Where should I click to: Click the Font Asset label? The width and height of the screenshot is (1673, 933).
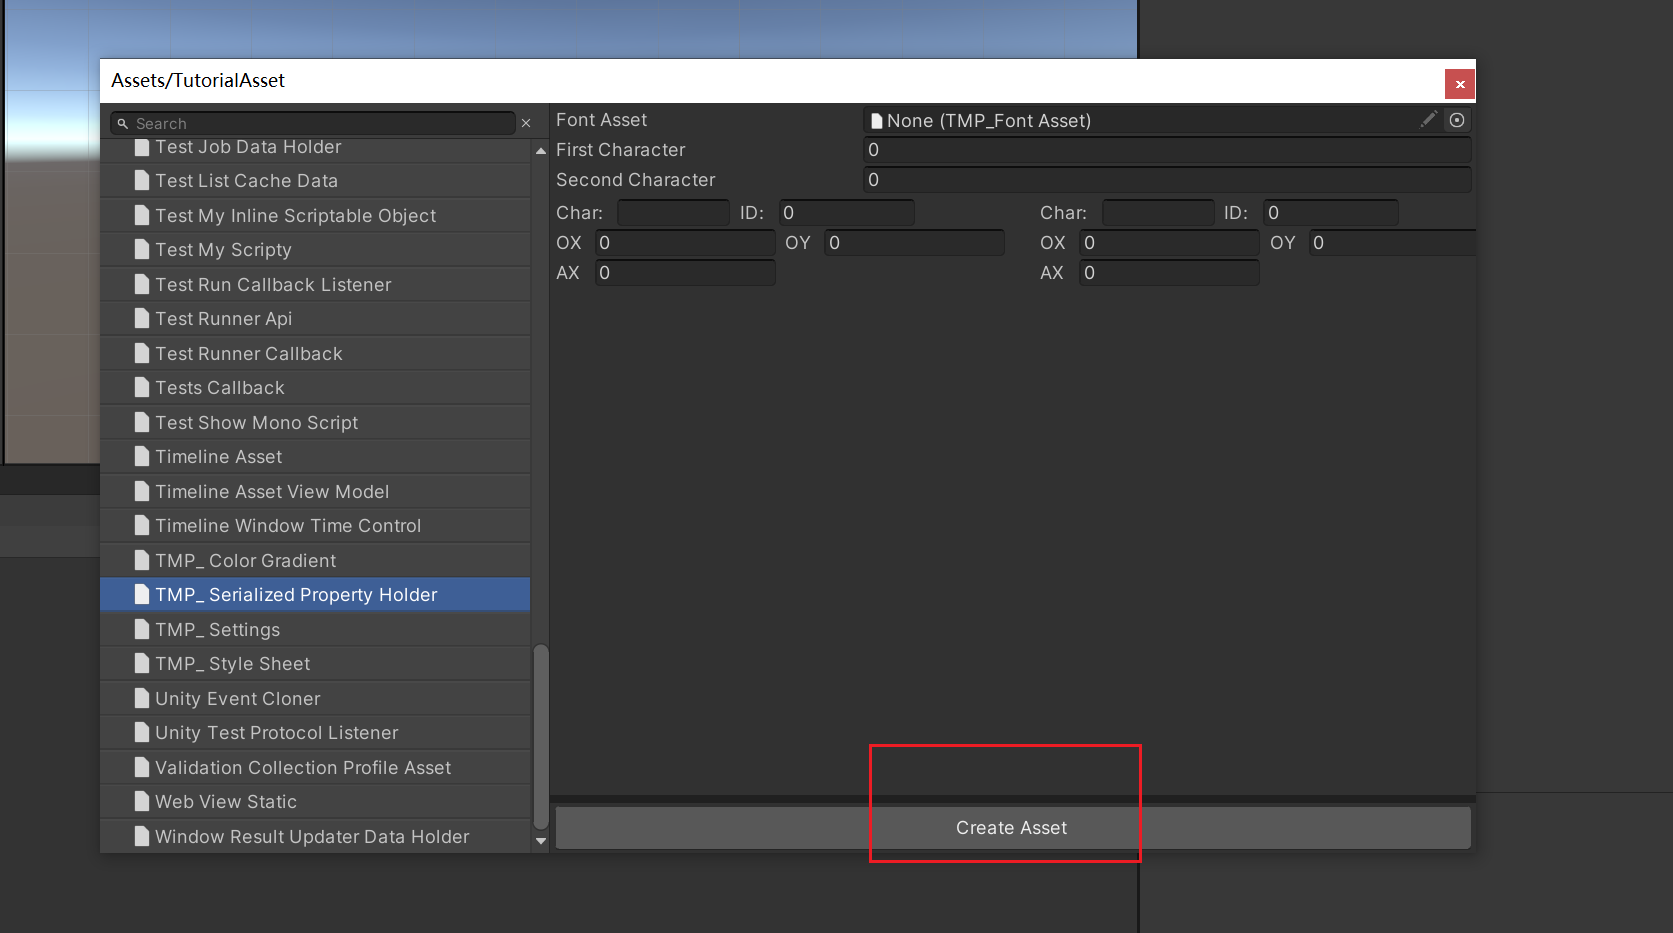click(x=601, y=120)
